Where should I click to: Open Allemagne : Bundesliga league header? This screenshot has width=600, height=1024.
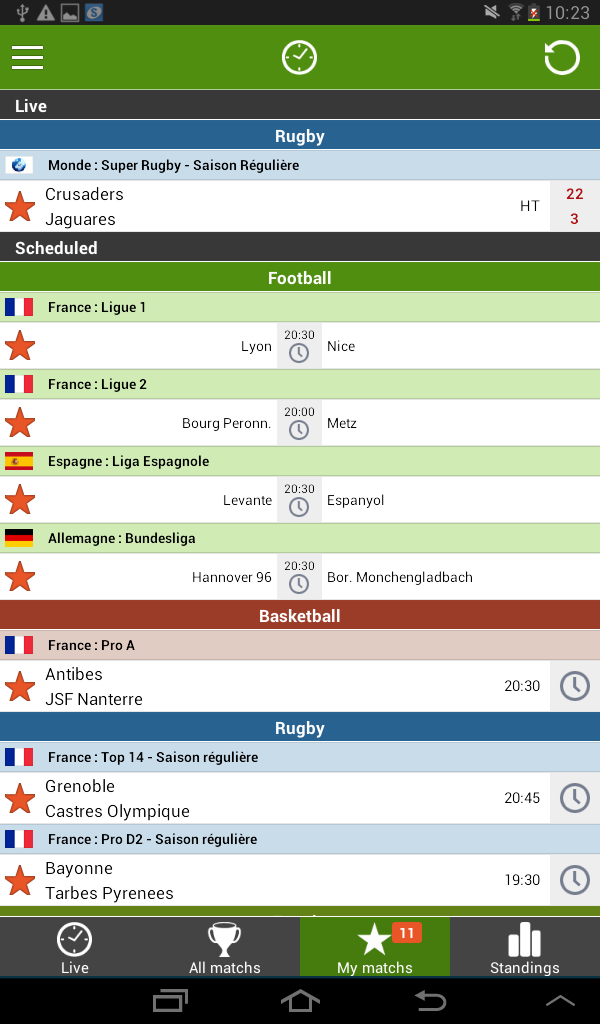300,538
